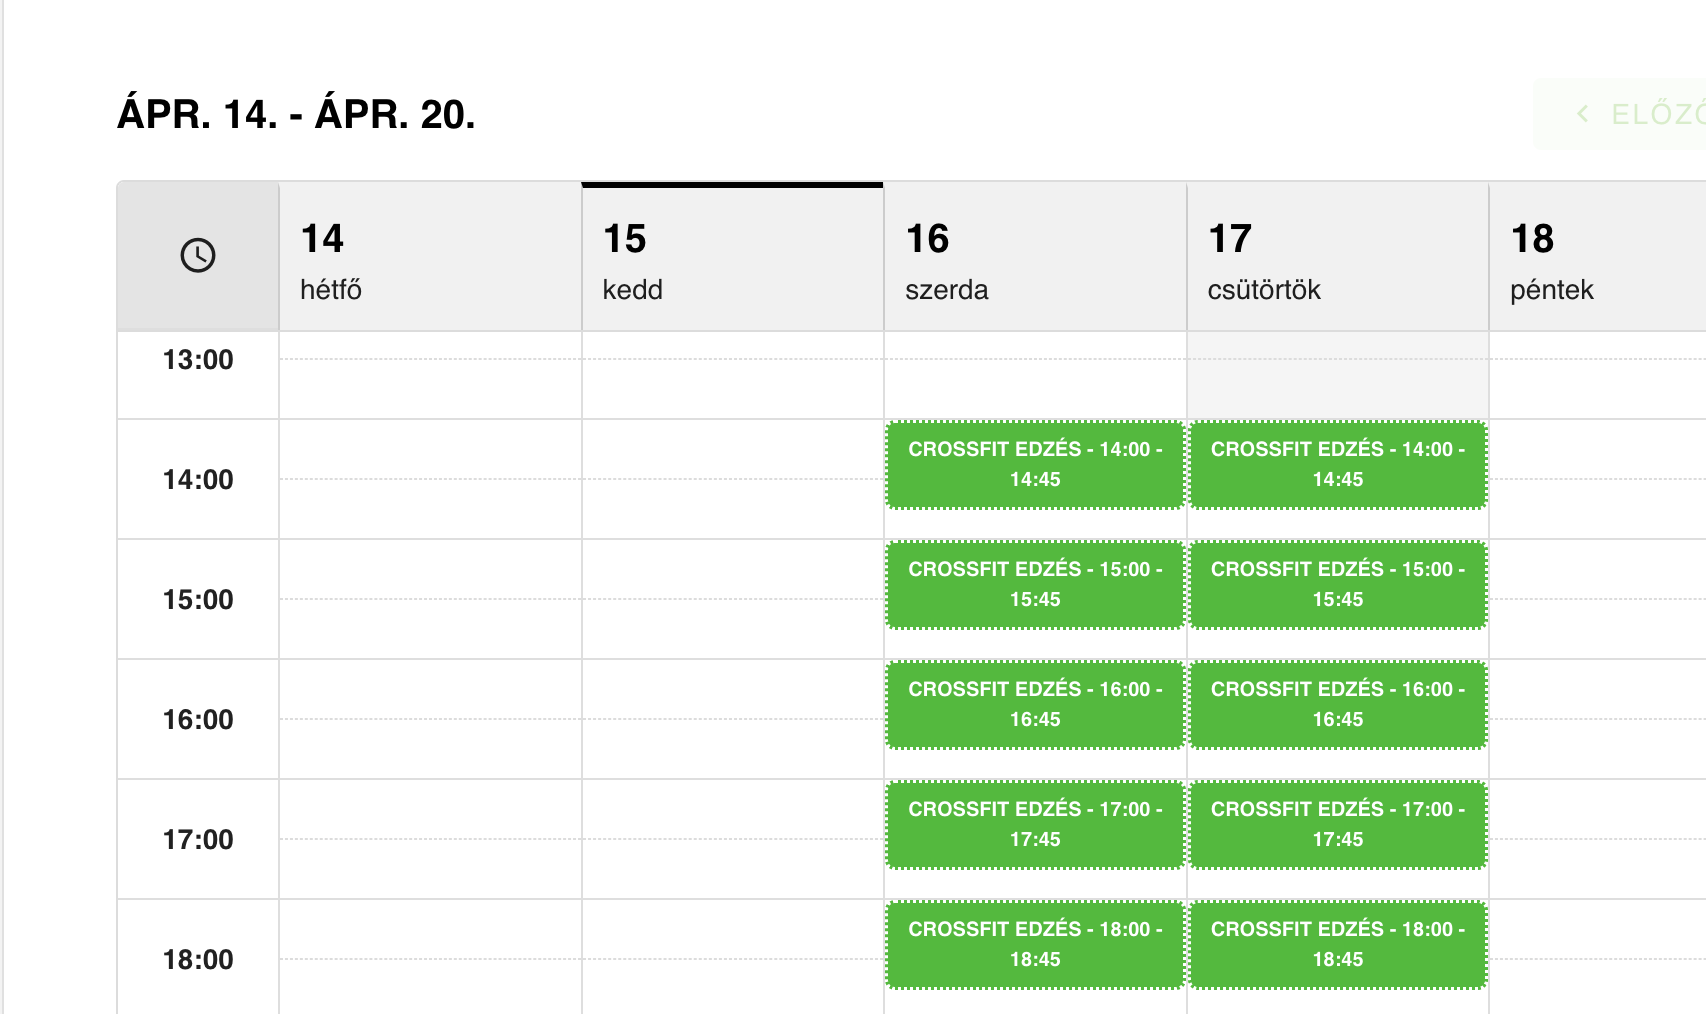Open Wednesday's 16:00 Crossfit Edzés class

click(x=1035, y=705)
